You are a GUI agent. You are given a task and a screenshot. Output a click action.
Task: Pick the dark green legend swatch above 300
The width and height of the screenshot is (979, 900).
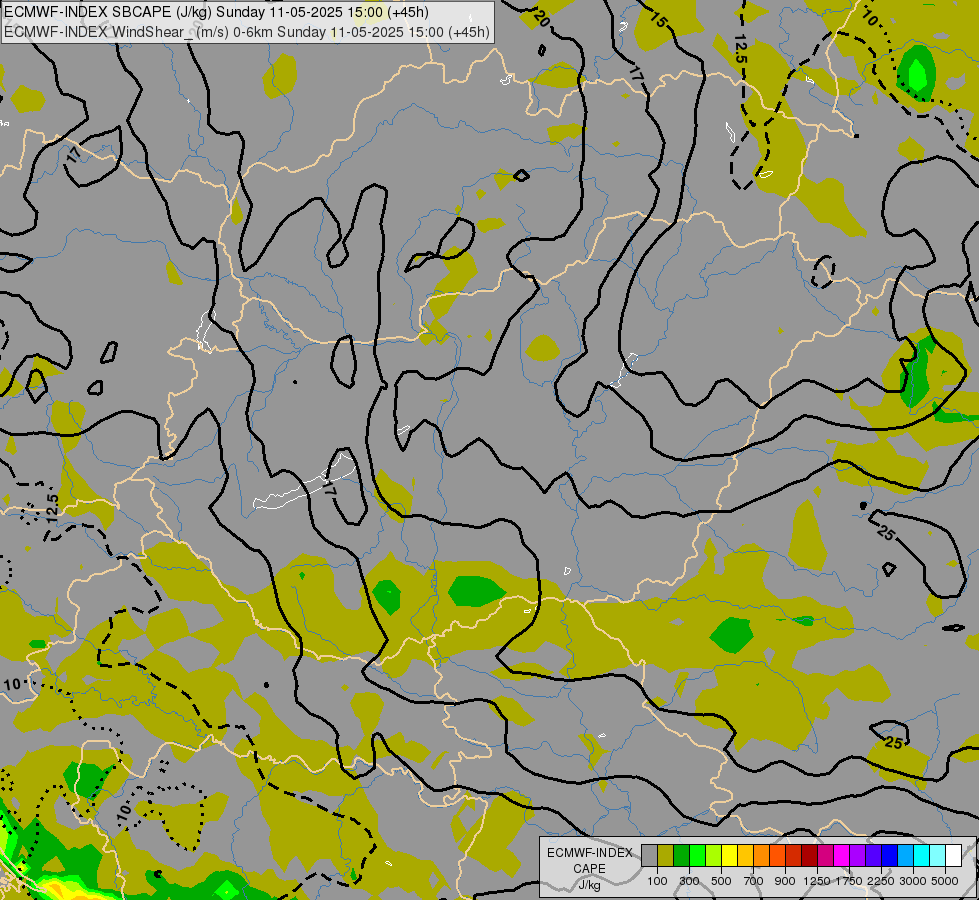point(681,855)
